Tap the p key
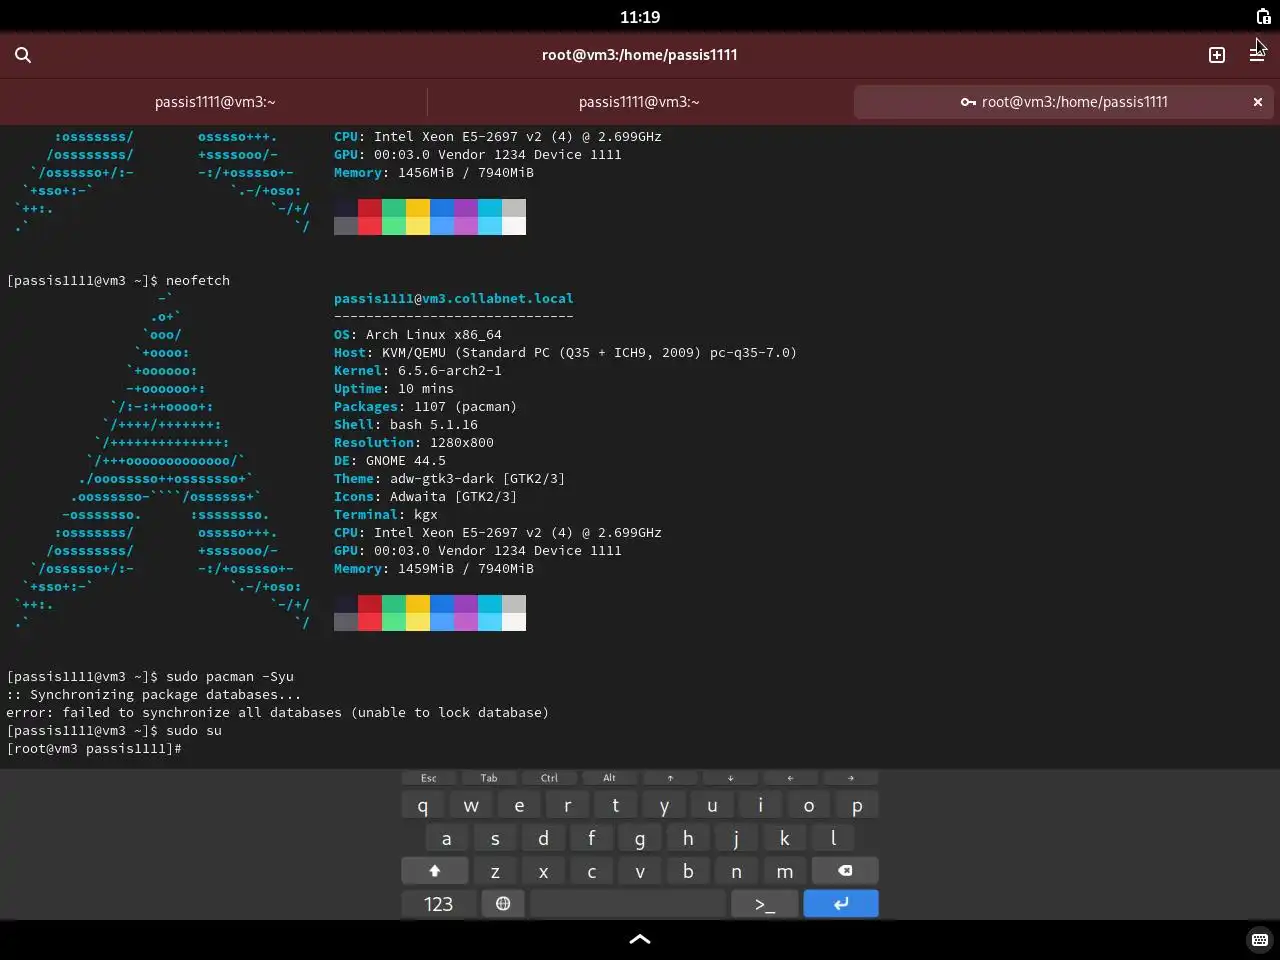The image size is (1280, 960). [x=857, y=805]
